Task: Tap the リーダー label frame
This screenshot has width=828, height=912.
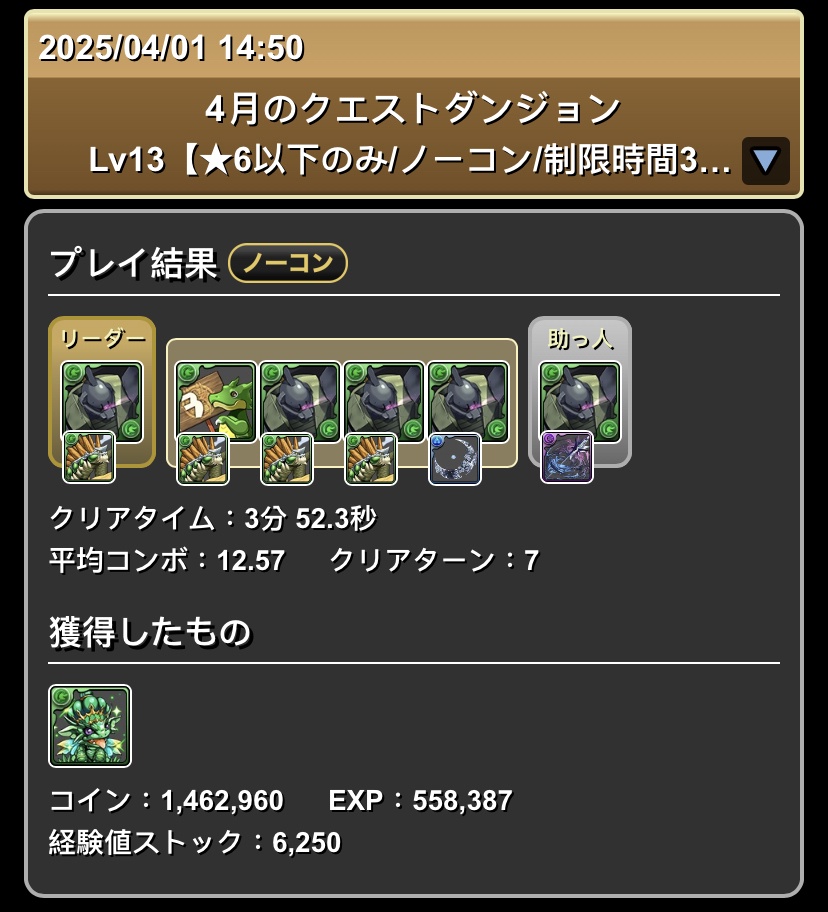Action: tap(102, 393)
